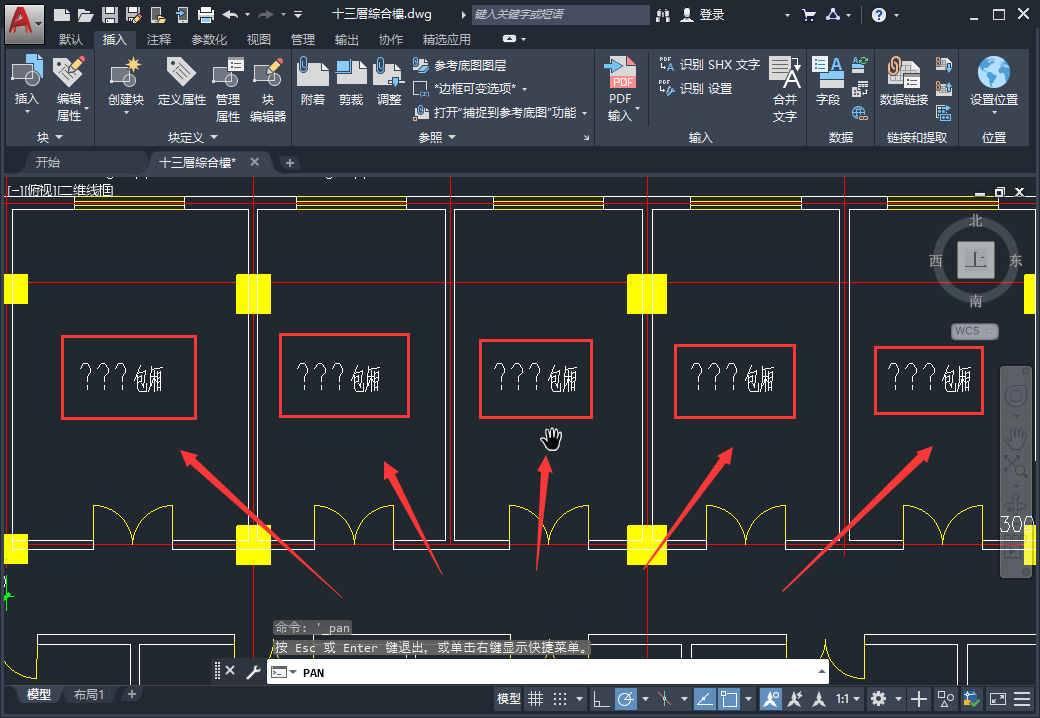Click the Edit Attributes (编辑属性) icon
The width and height of the screenshot is (1040, 718).
coord(69,89)
